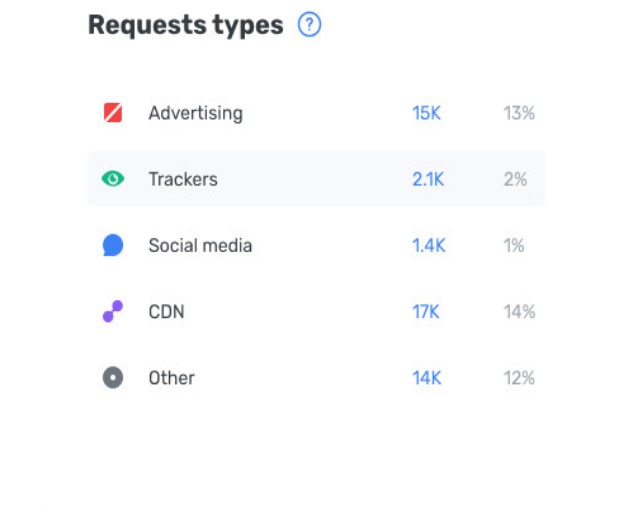
Task: Click the Other request type label
Action: click(171, 378)
